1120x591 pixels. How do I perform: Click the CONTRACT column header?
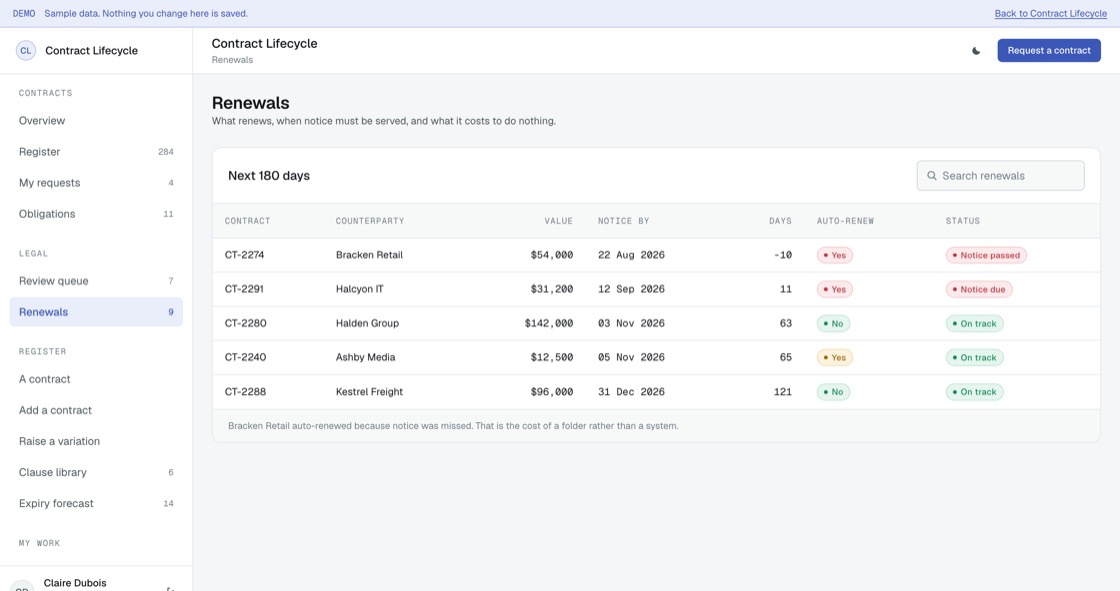[247, 221]
